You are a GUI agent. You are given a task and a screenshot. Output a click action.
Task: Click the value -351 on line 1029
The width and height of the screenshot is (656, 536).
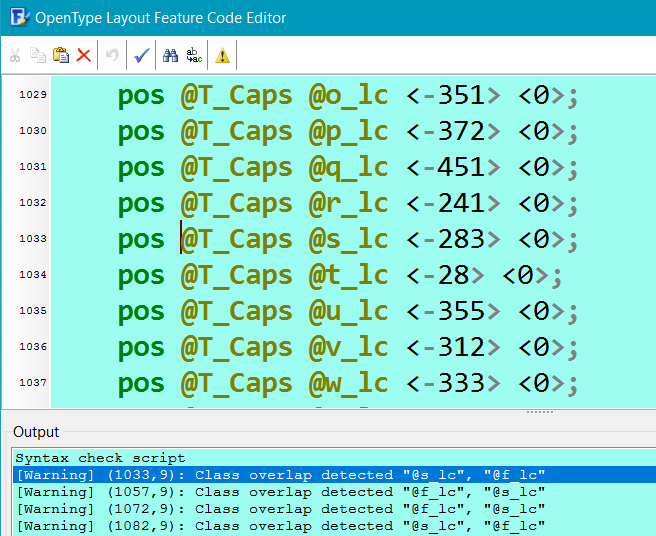coord(454,96)
